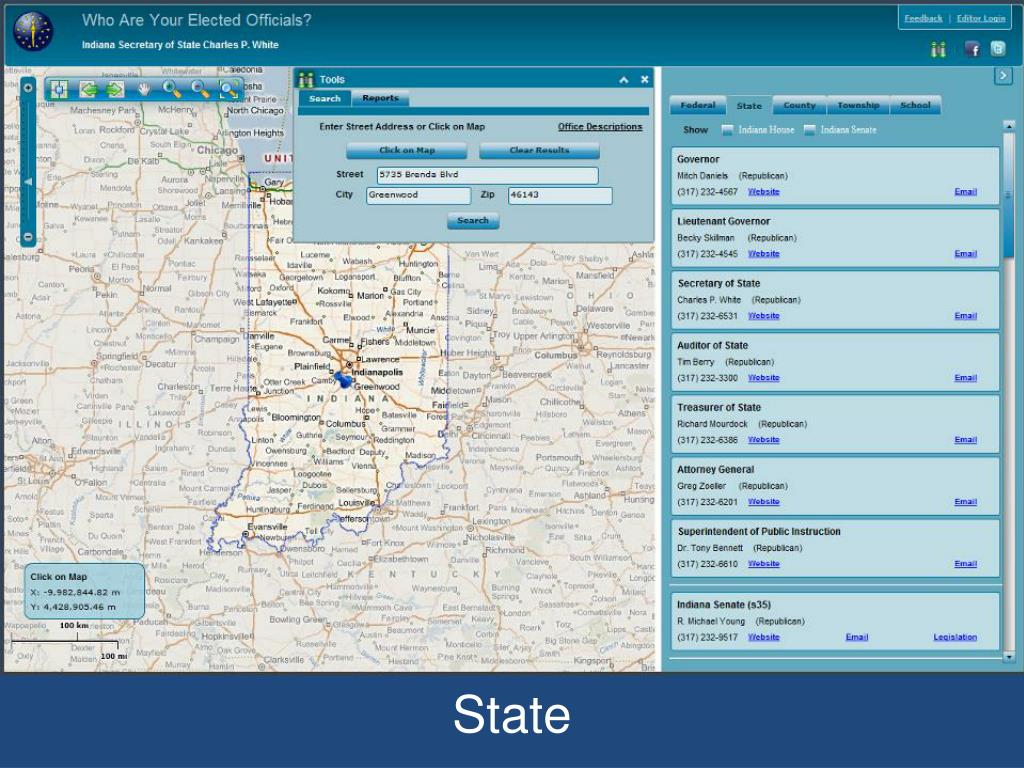This screenshot has height=768, width=1024.
Task: Click the 'R. Michael Young' name text
Action: click(711, 622)
